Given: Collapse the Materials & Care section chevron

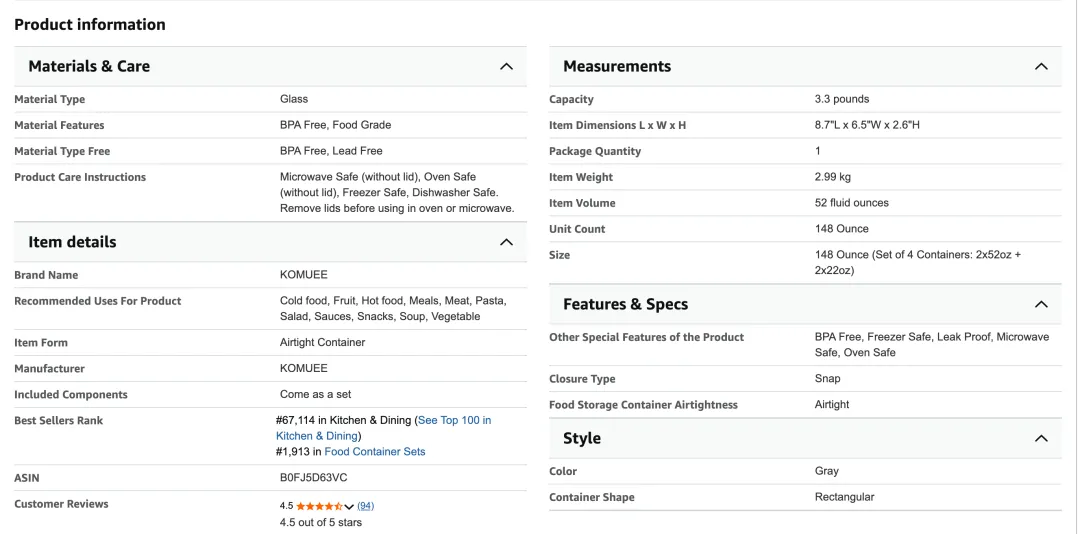Looking at the screenshot, I should pyautogui.click(x=506, y=67).
